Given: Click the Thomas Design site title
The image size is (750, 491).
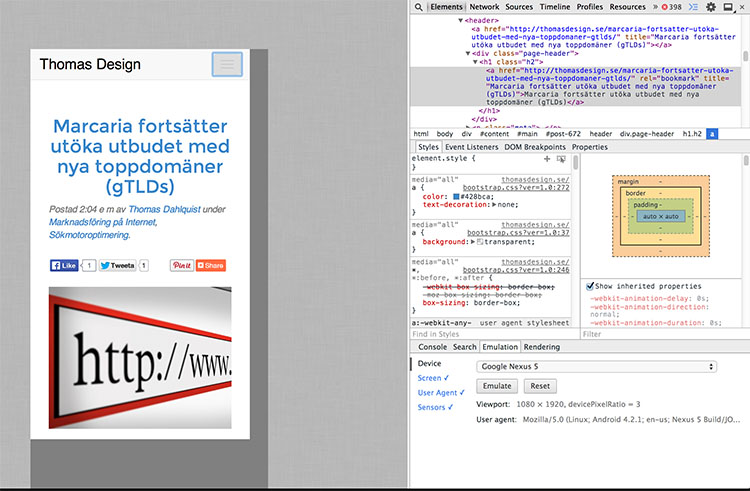Looking at the screenshot, I should 90,64.
